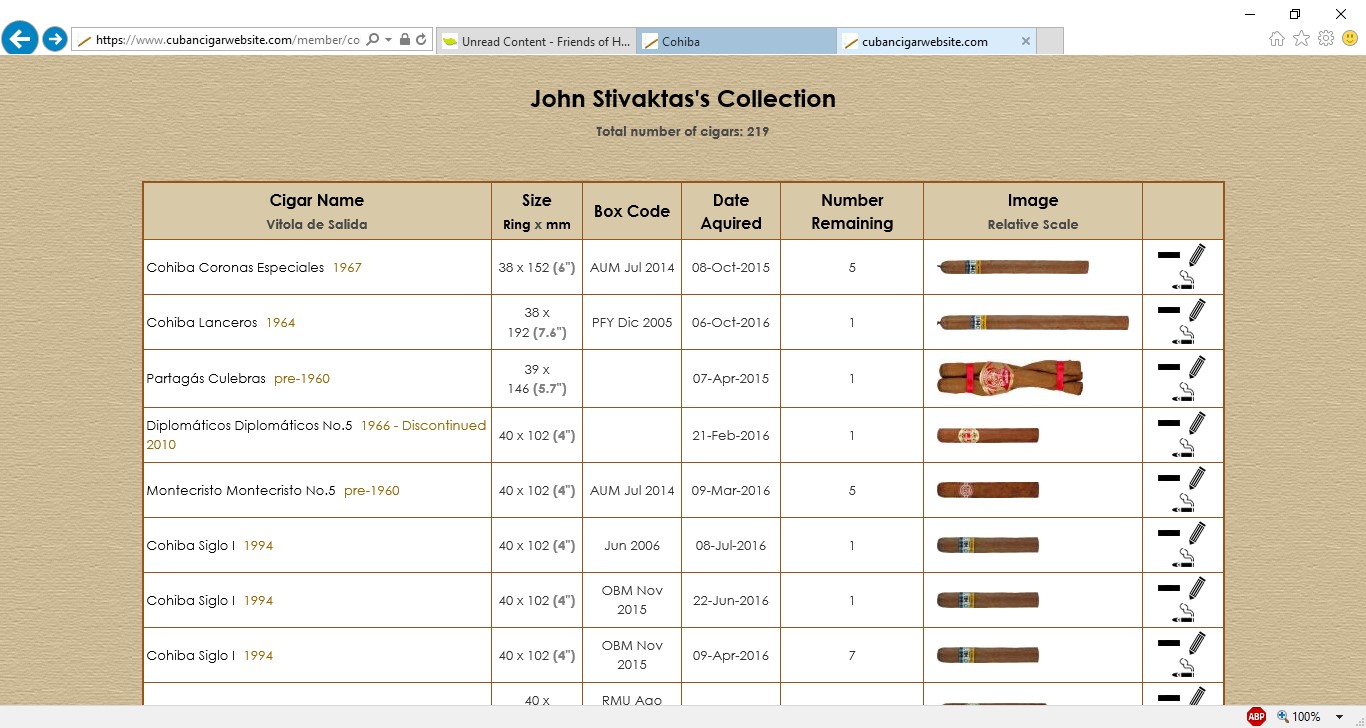1366x728 pixels.
Task: Open pencil edit icon for Cohiba Lanceros
Action: [x=1197, y=309]
